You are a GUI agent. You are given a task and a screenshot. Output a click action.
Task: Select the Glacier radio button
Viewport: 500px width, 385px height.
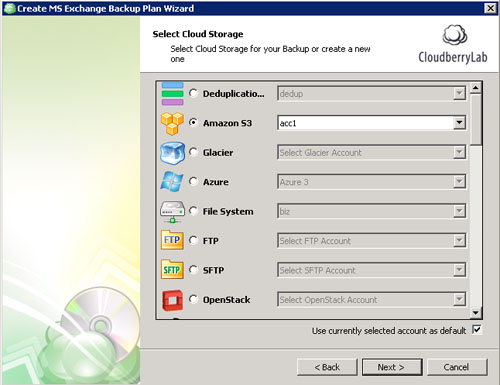(x=193, y=152)
